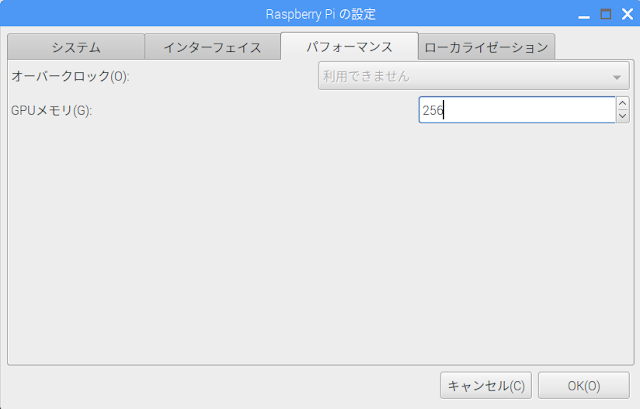Confirm settings with OK(O) button
The height and width of the screenshot is (409, 640).
click(584, 385)
